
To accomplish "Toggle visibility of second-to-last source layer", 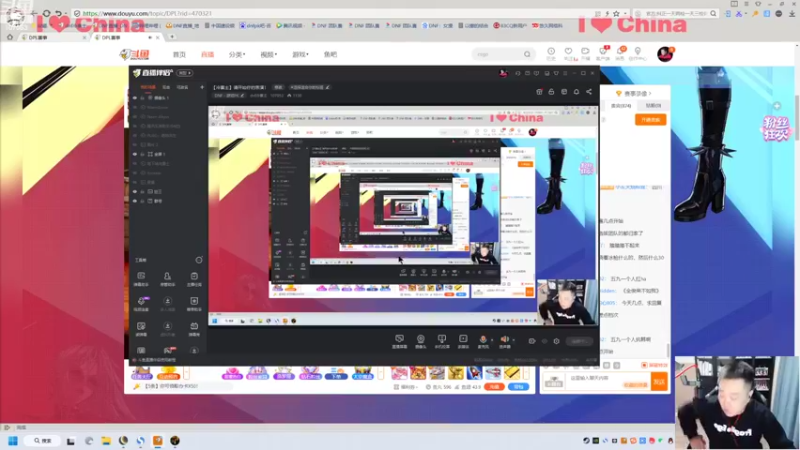I will click(x=135, y=191).
